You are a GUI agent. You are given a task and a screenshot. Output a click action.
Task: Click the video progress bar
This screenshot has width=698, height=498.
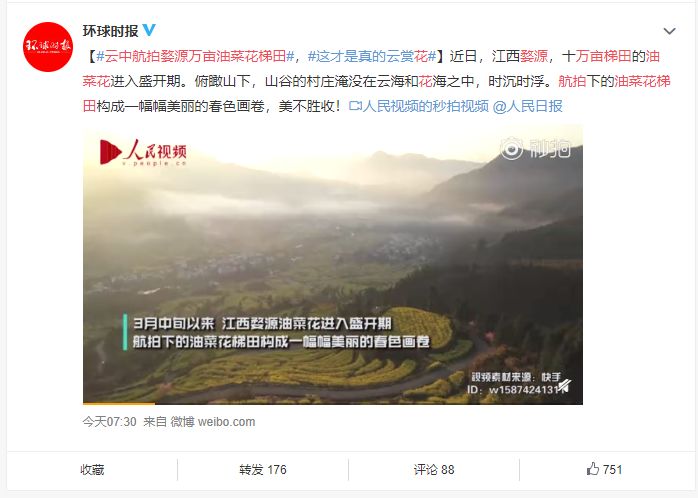click(x=333, y=403)
